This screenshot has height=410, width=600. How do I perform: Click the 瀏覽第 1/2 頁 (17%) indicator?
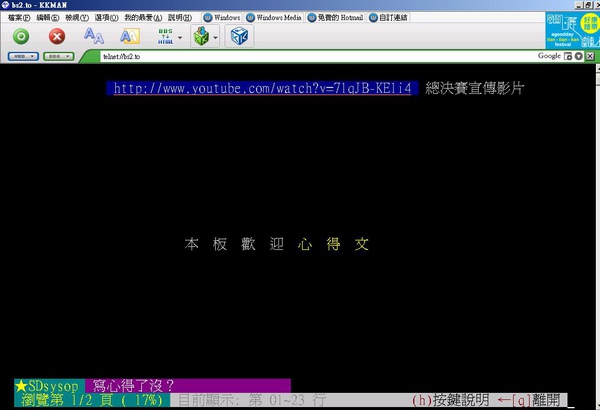92,400
